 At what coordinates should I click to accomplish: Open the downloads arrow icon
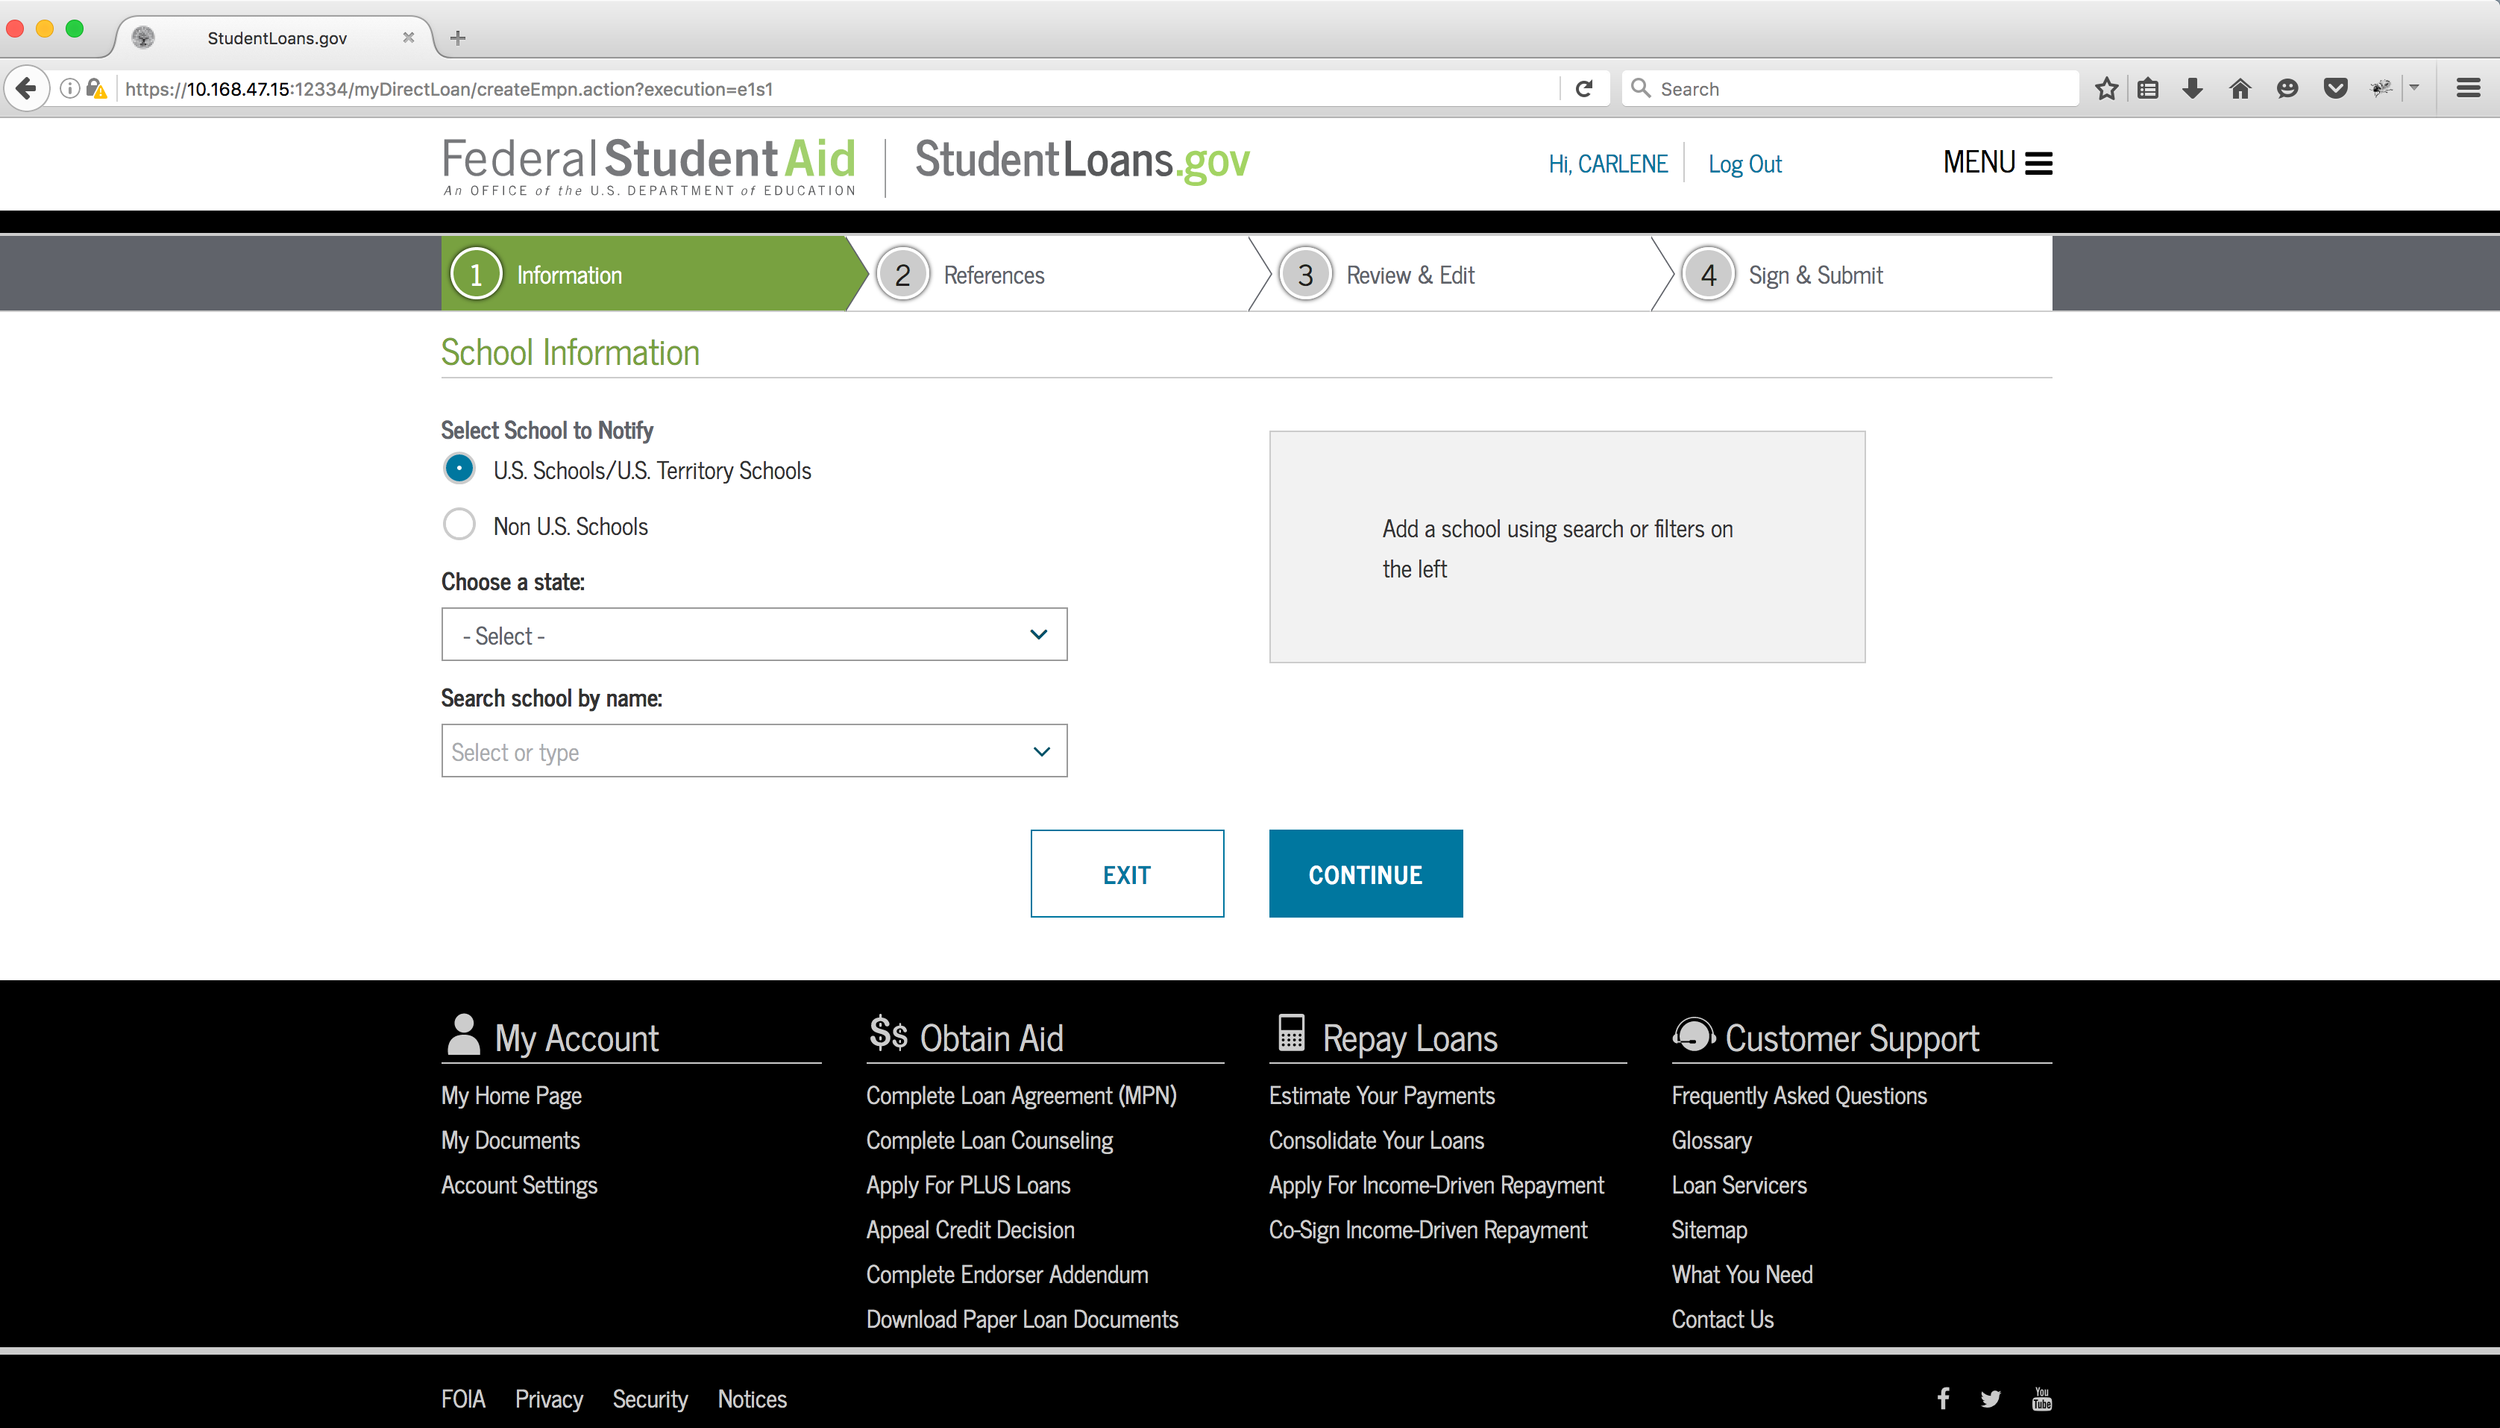tap(2192, 89)
